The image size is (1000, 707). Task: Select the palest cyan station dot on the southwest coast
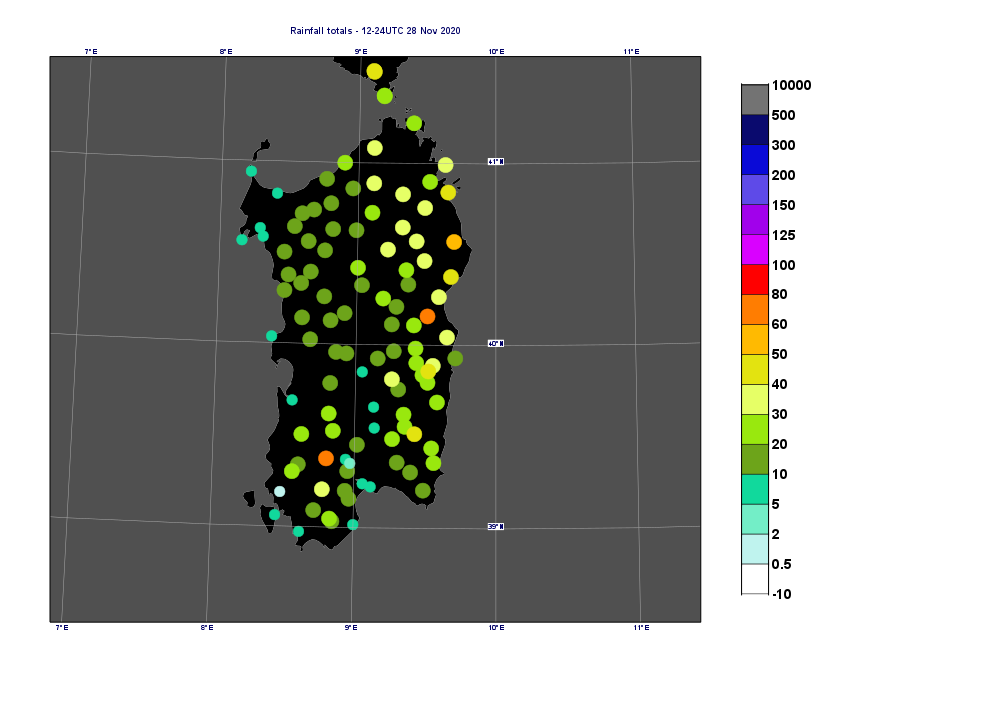coord(279,492)
